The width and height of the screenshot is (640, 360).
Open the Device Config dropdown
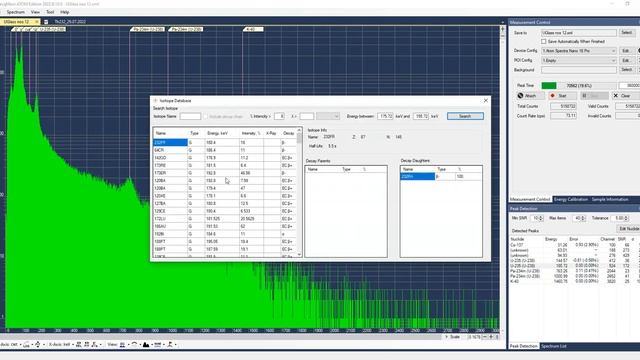(x=579, y=51)
